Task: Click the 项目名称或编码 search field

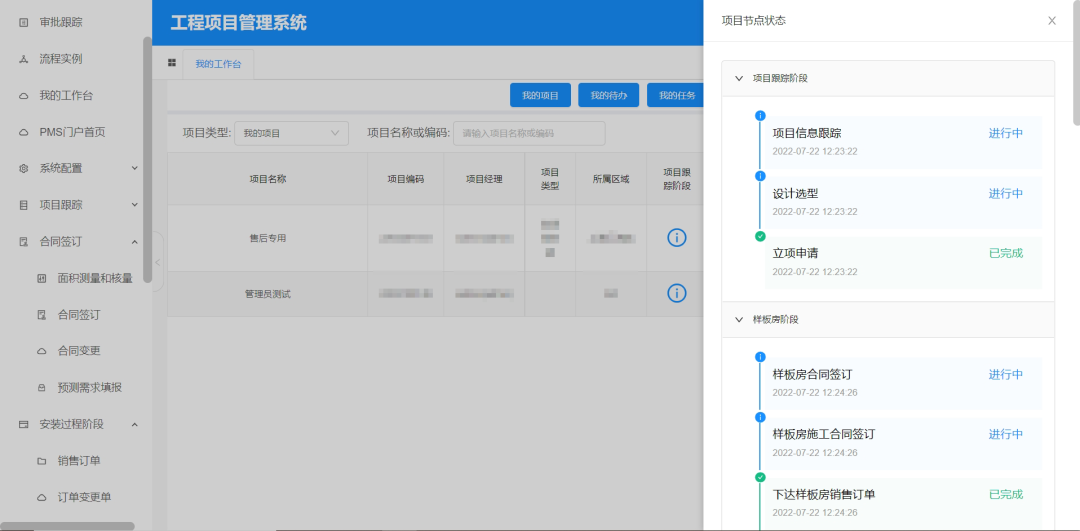Action: [x=529, y=133]
